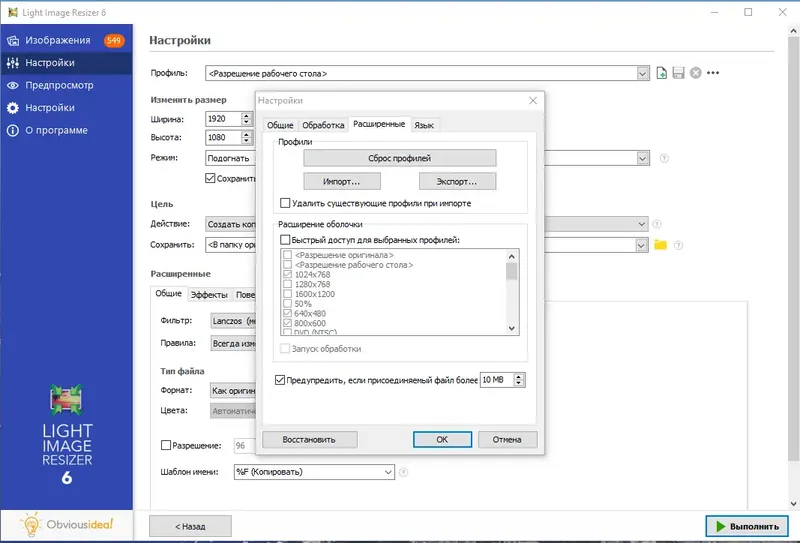Switch to the Обработка tab

click(323, 125)
